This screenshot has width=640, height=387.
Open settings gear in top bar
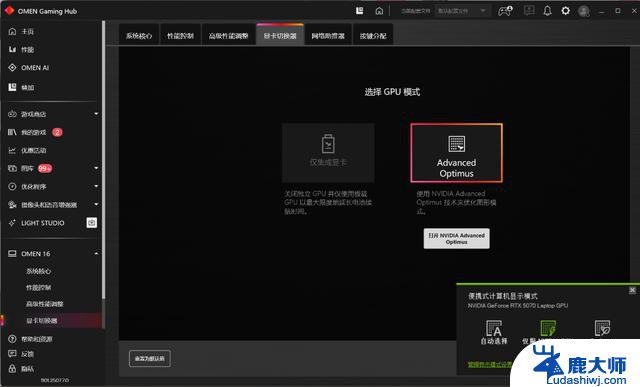pos(565,11)
